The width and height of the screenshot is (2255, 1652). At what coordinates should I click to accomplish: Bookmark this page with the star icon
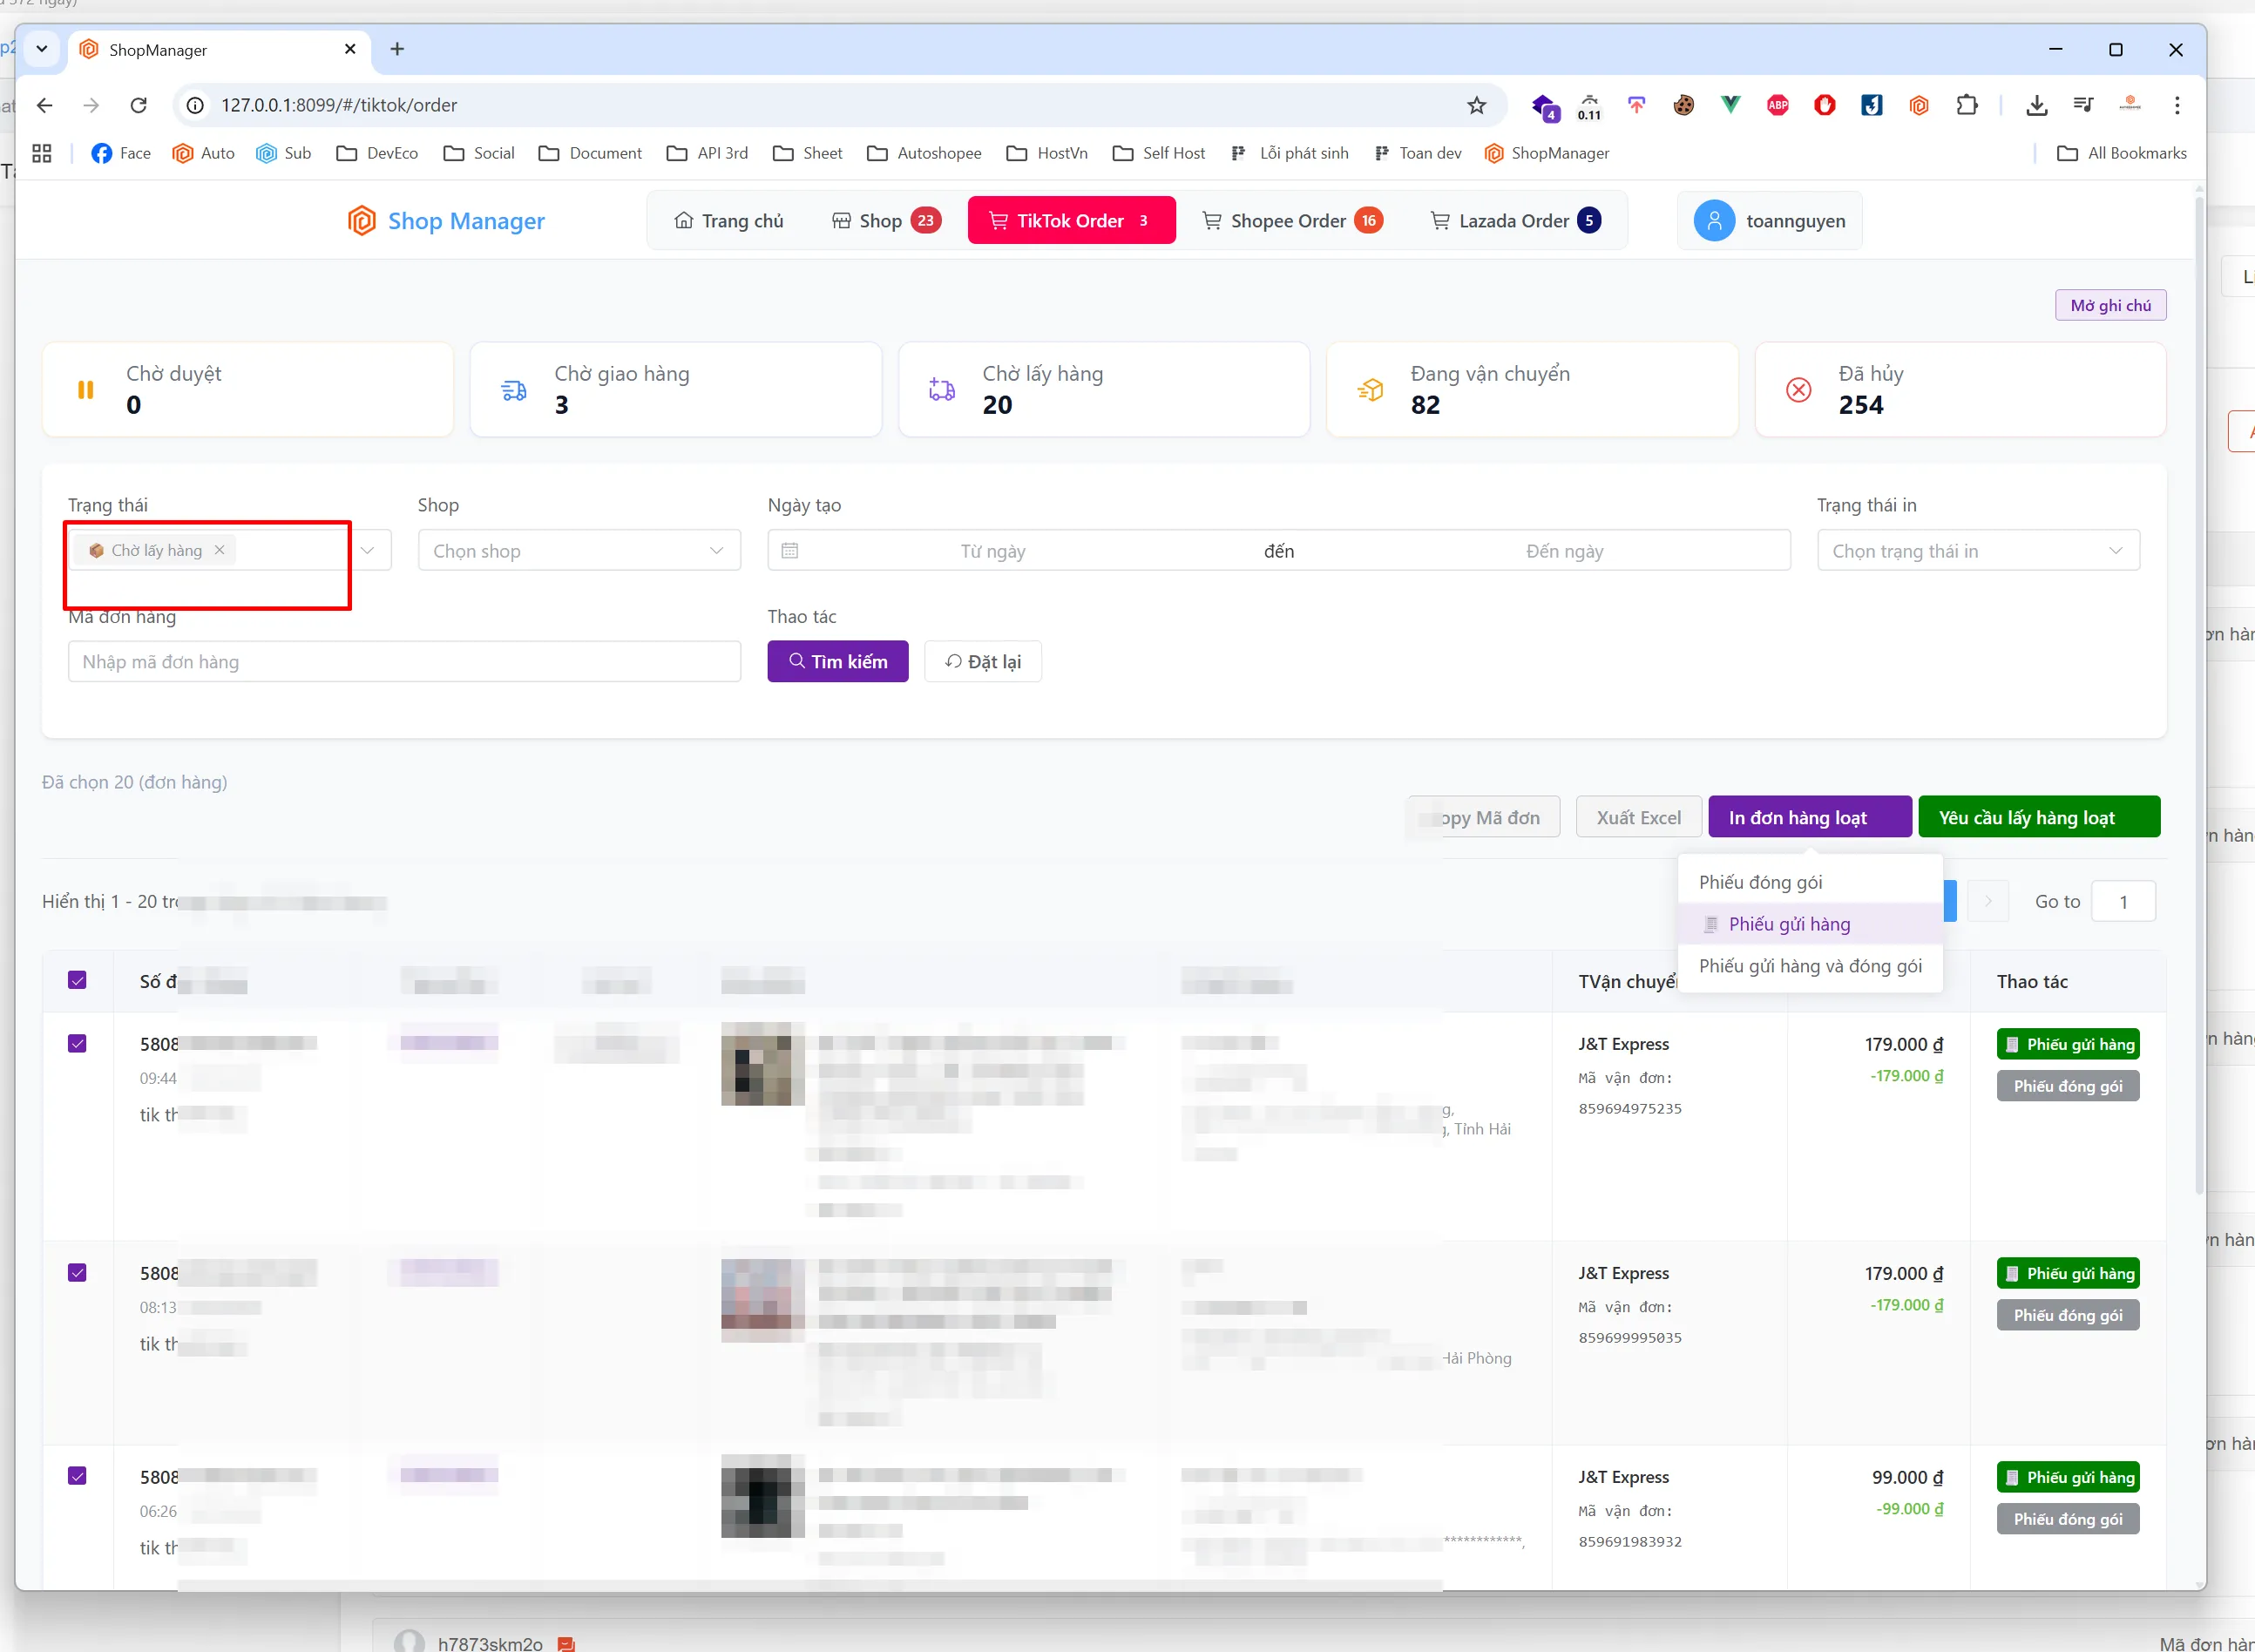[1477, 105]
